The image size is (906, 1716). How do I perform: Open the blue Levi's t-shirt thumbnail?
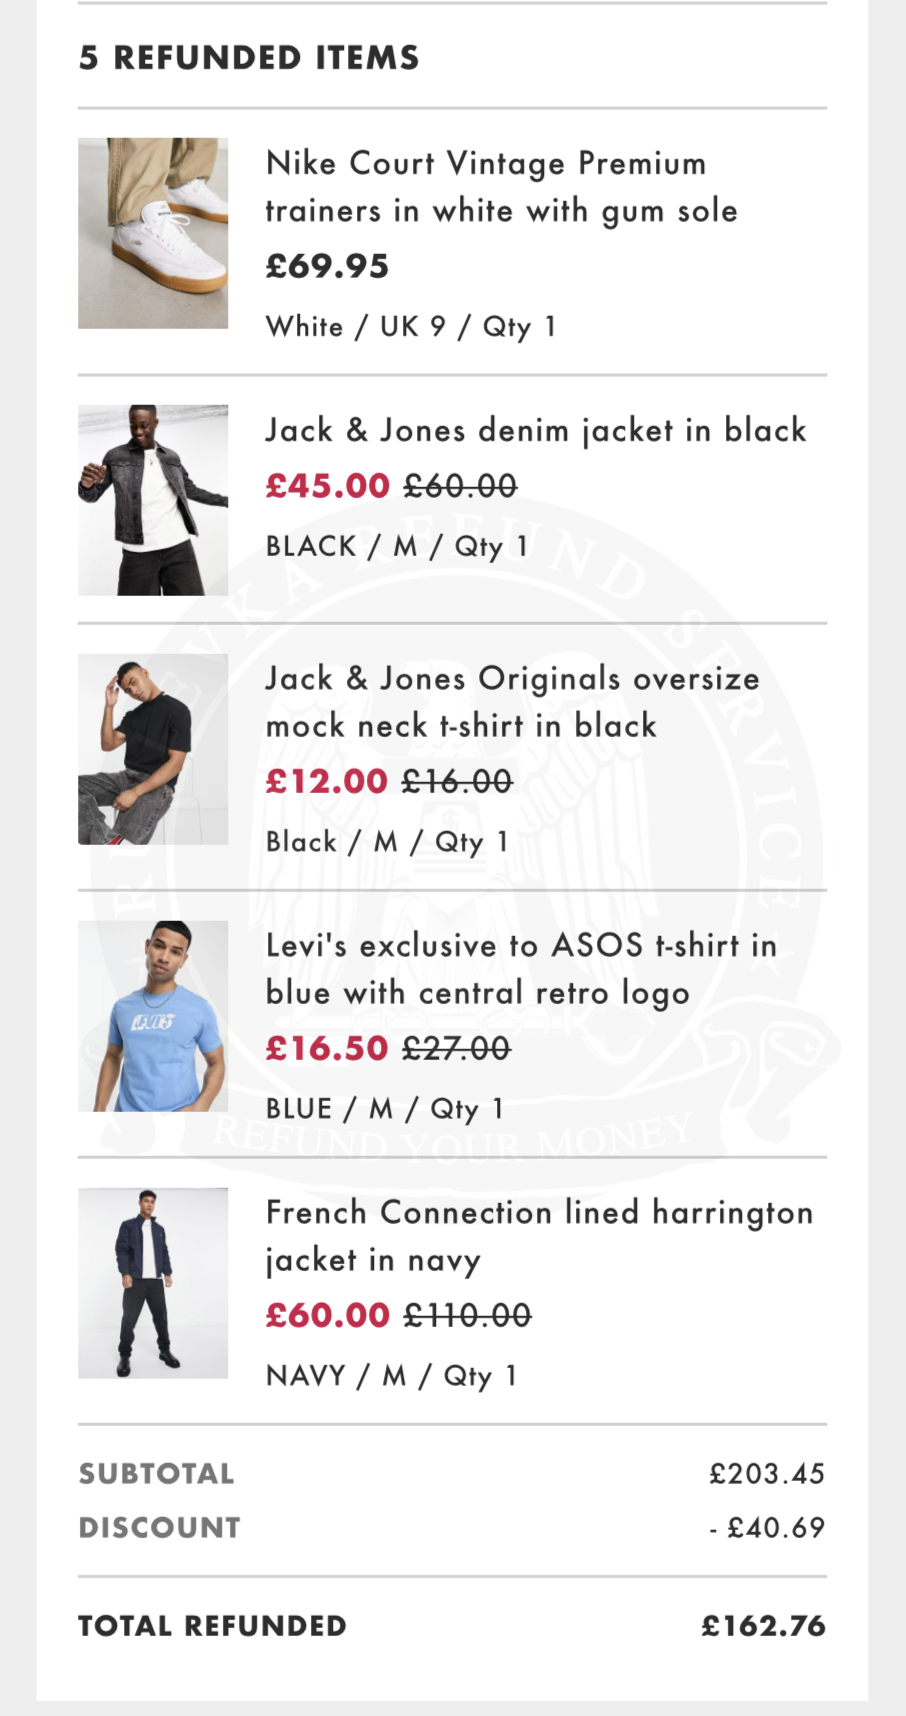pyautogui.click(x=153, y=1016)
